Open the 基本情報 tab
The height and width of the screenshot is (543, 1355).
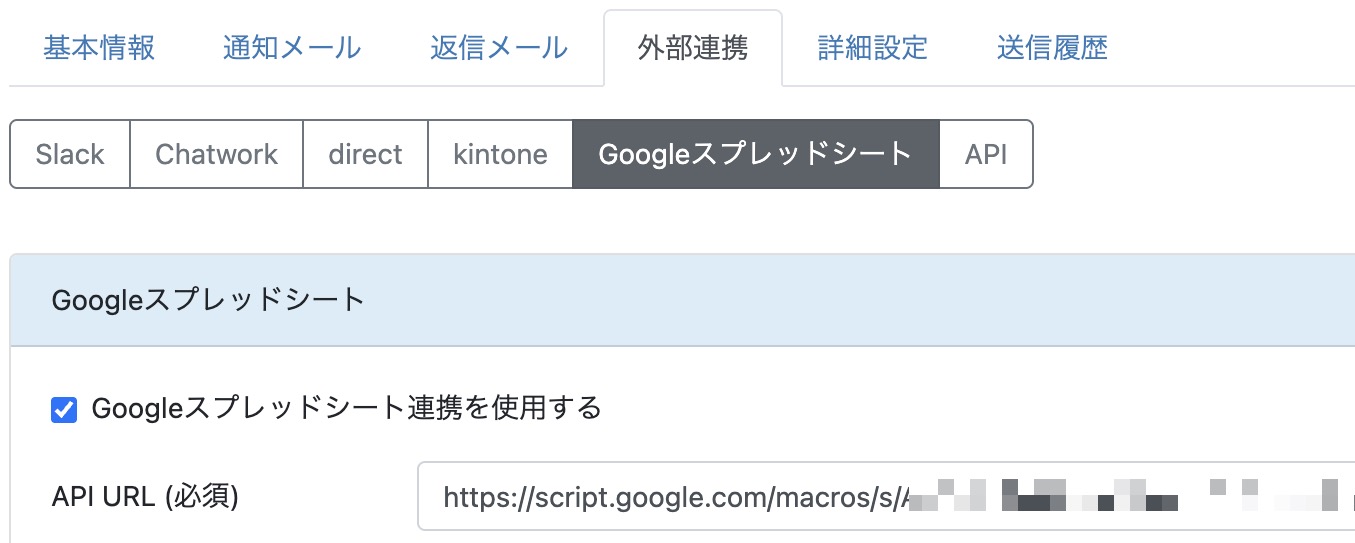[99, 48]
